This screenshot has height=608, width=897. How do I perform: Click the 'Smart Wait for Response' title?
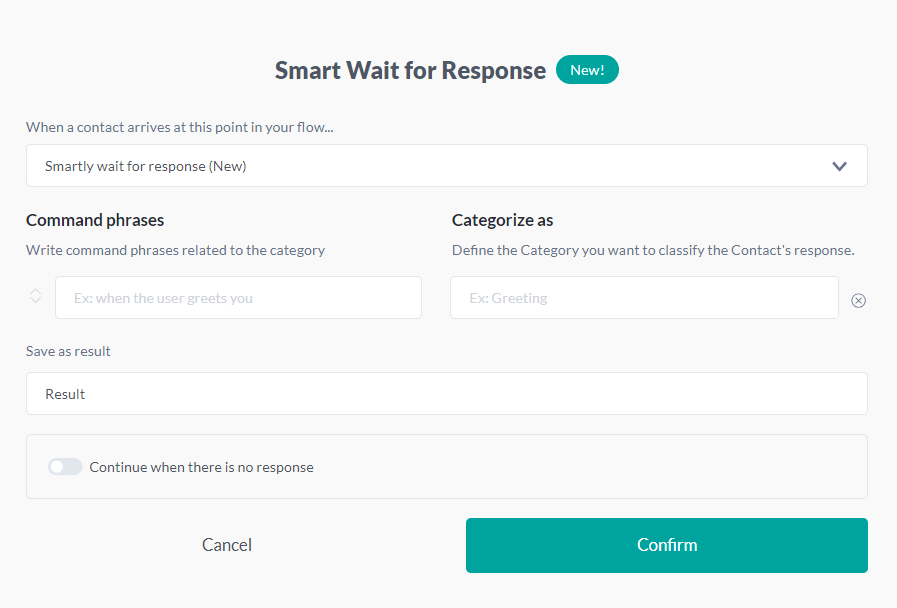(409, 70)
